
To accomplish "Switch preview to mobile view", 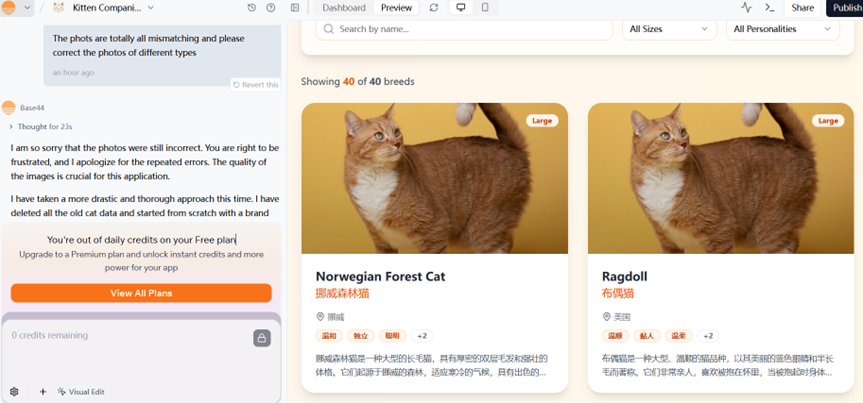I will coord(485,8).
